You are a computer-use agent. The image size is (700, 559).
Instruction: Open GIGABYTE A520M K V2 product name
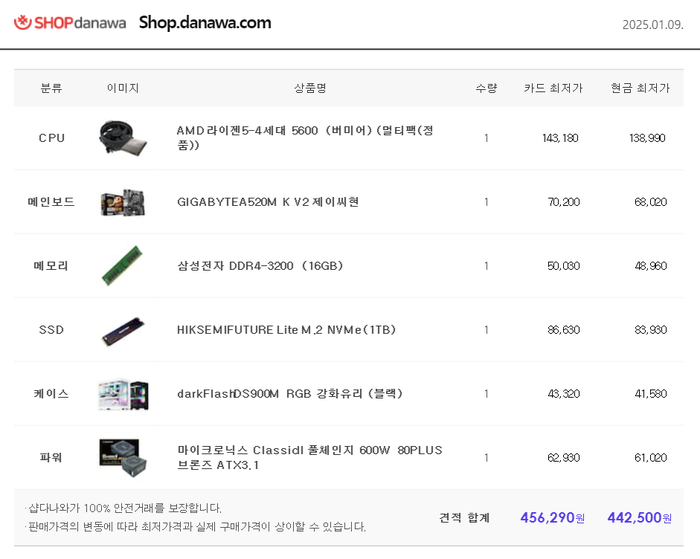[268, 202]
